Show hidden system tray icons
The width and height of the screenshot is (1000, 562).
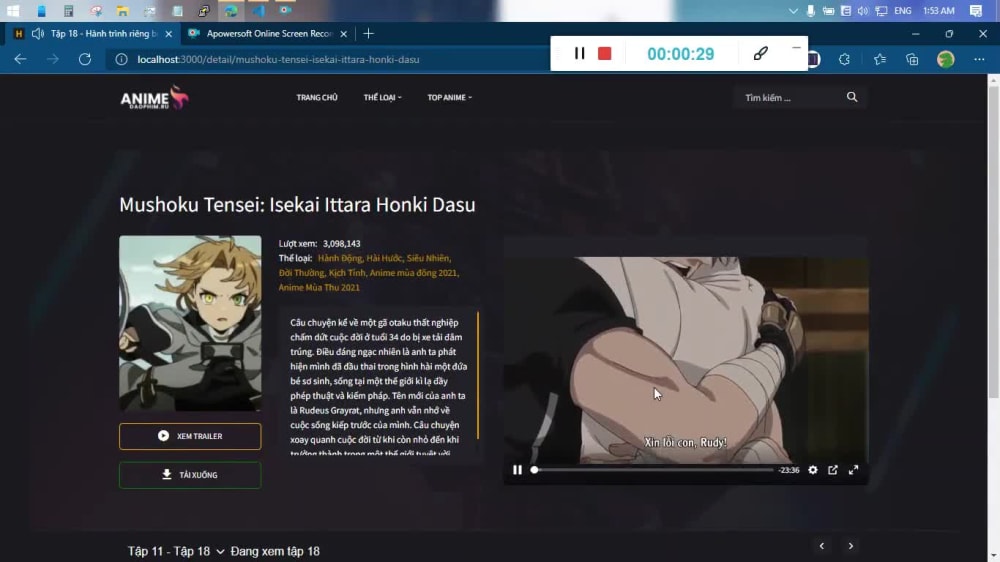pyautogui.click(x=793, y=11)
